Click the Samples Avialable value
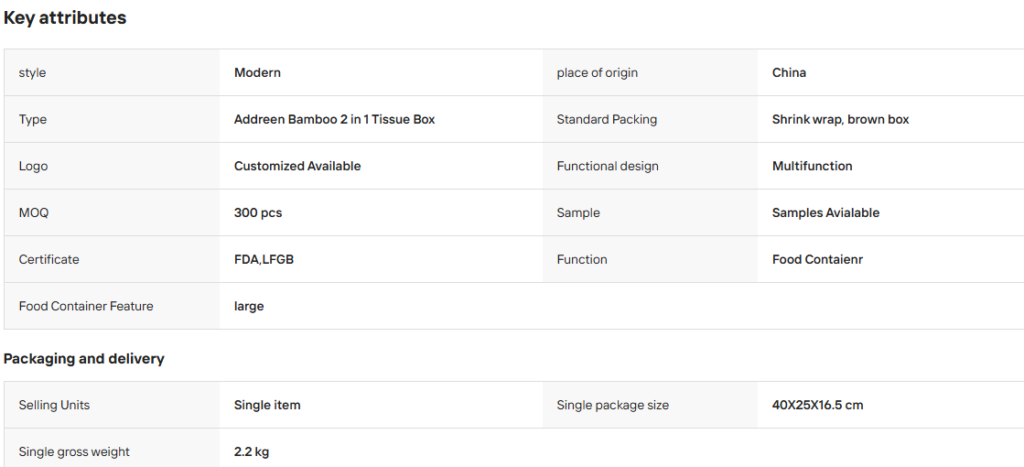This screenshot has height=467, width=1024. pos(825,213)
